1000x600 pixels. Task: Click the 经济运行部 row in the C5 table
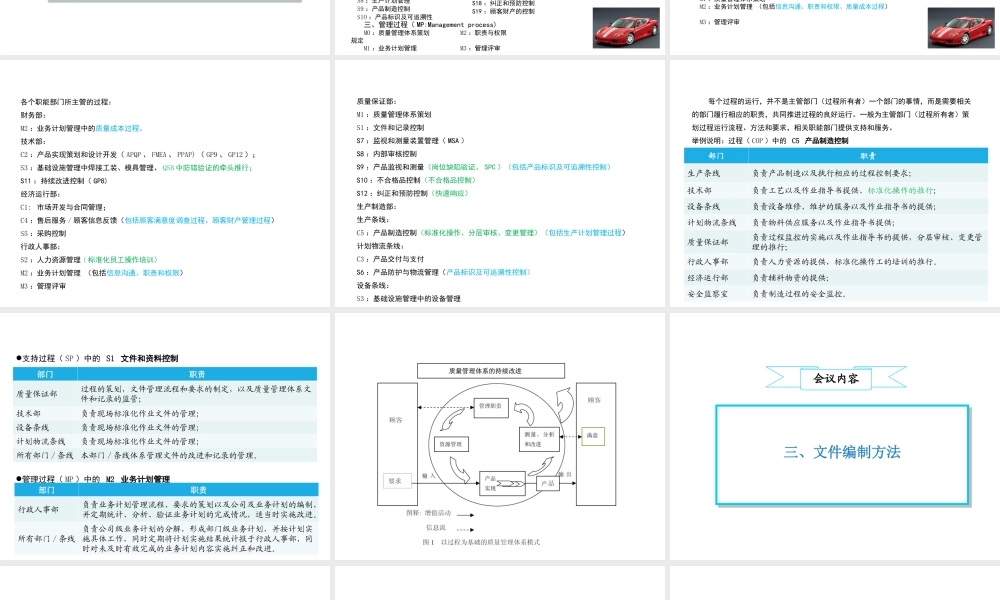[x=835, y=278]
